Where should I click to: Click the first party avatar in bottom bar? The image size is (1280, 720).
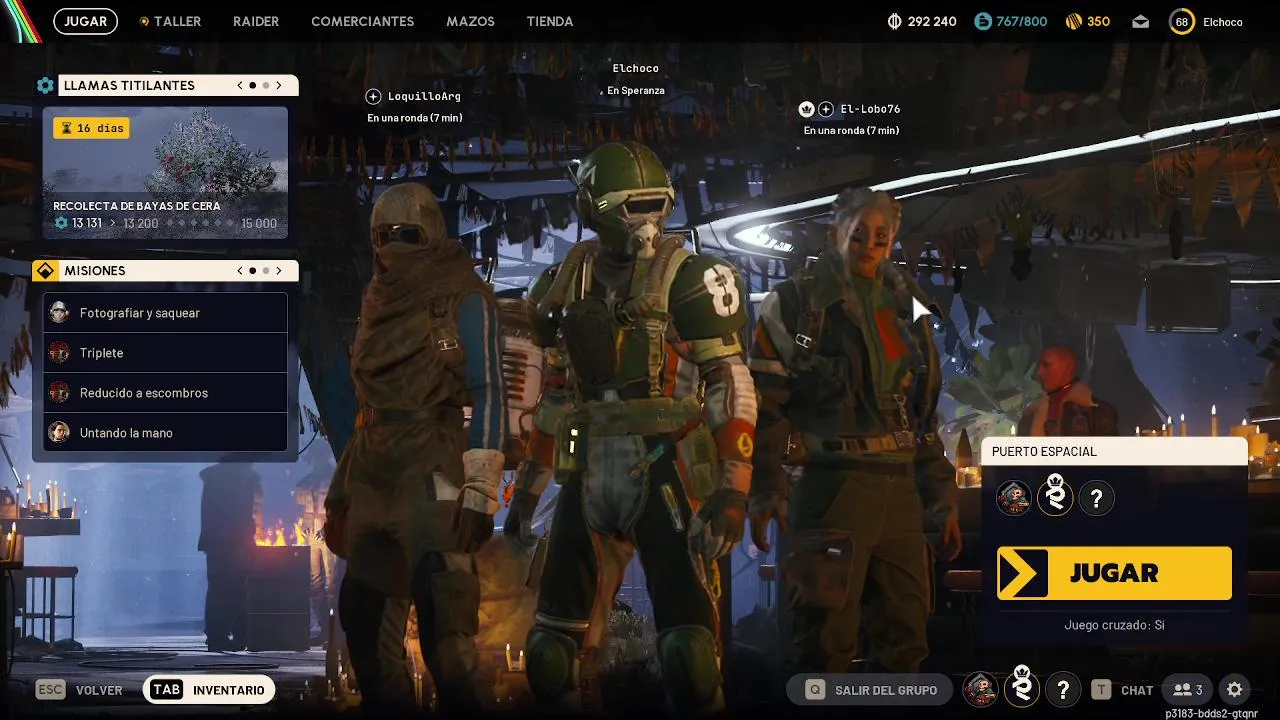click(x=980, y=689)
